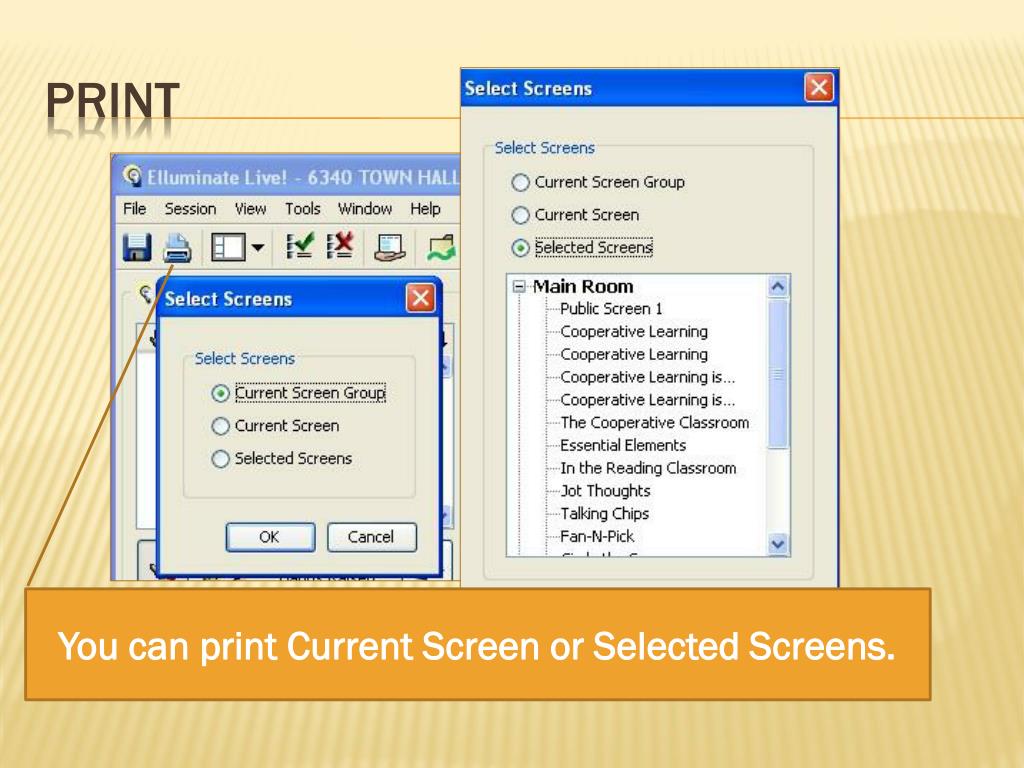Screen dimensions: 1024x768
Task: Click the red X list icon
Action: tap(340, 247)
